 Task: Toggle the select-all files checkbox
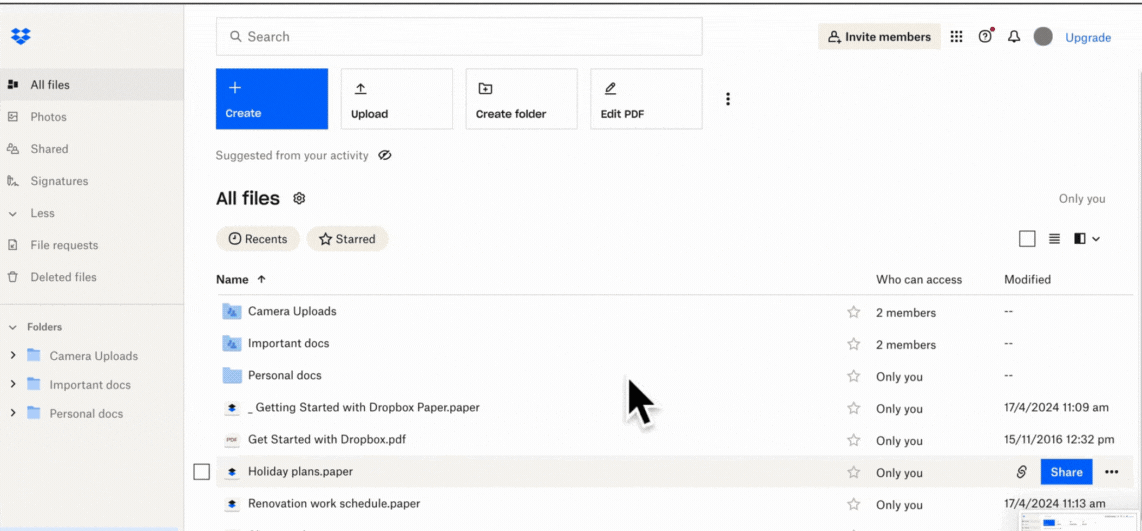point(1027,239)
